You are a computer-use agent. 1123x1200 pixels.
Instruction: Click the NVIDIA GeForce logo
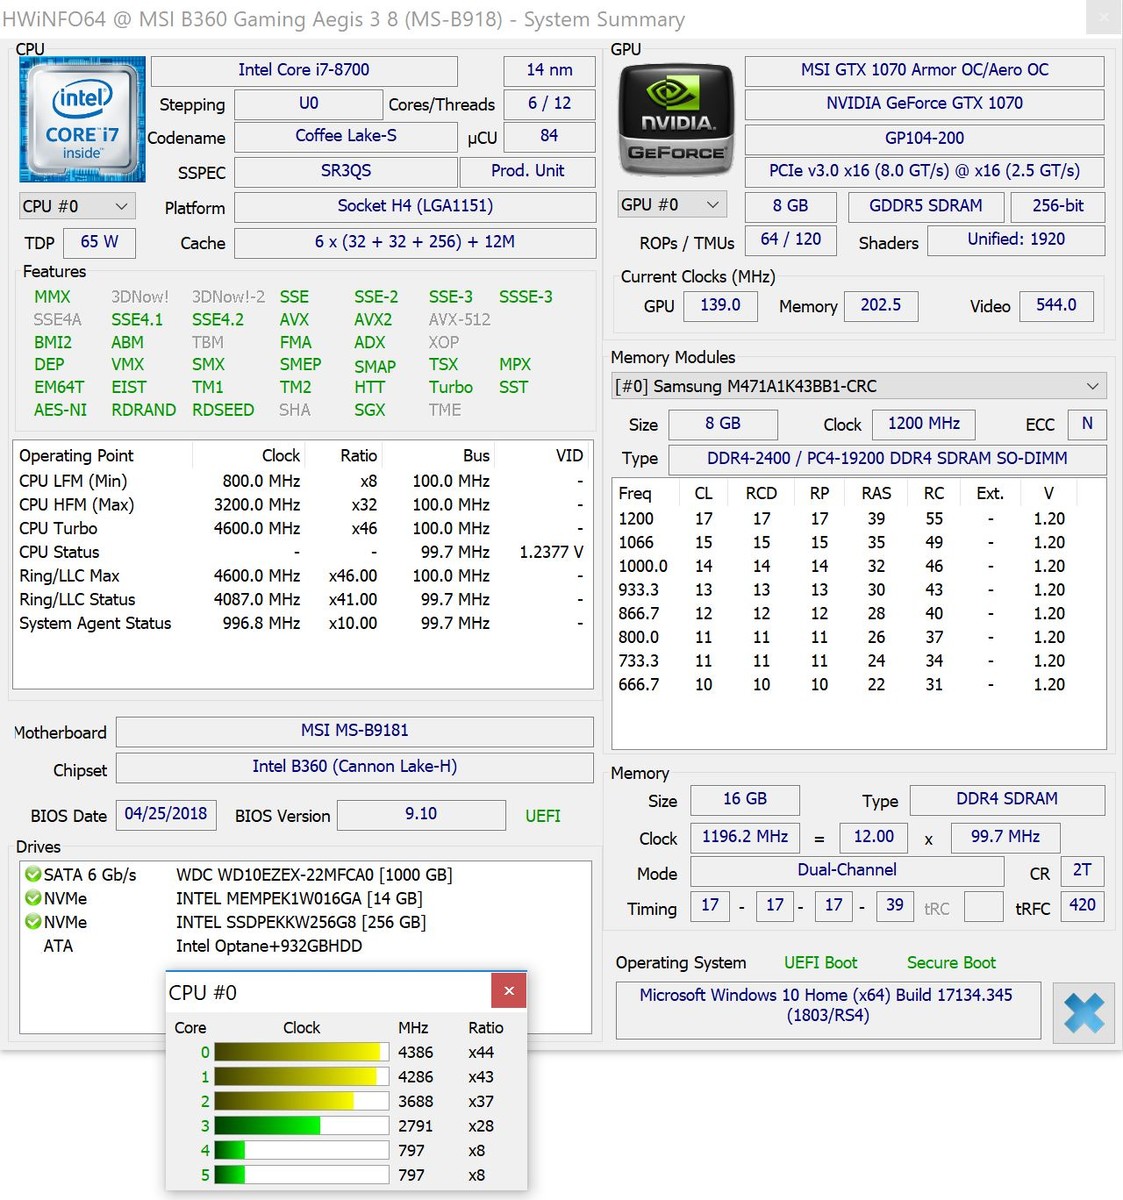[x=676, y=121]
